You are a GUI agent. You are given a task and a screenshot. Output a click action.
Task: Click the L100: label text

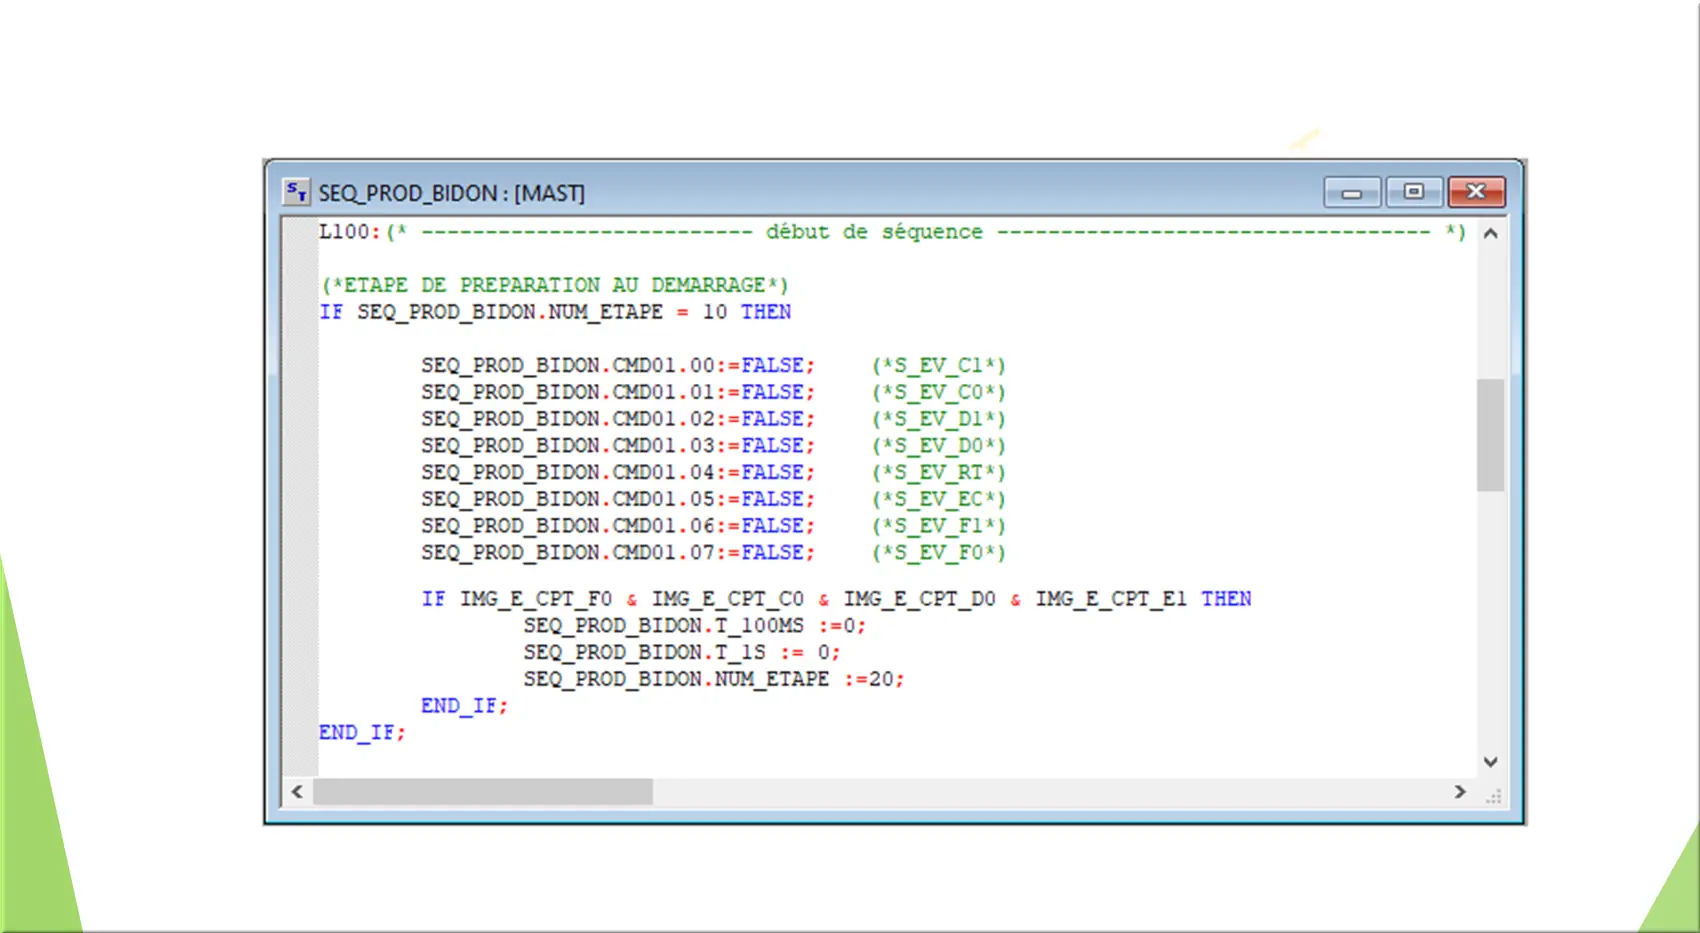click(350, 232)
